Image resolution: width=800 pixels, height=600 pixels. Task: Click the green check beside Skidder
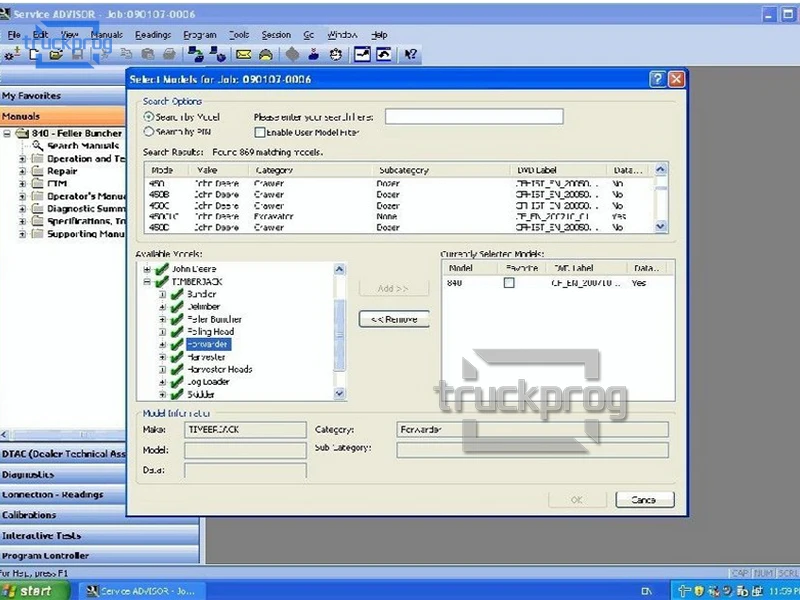(x=177, y=394)
